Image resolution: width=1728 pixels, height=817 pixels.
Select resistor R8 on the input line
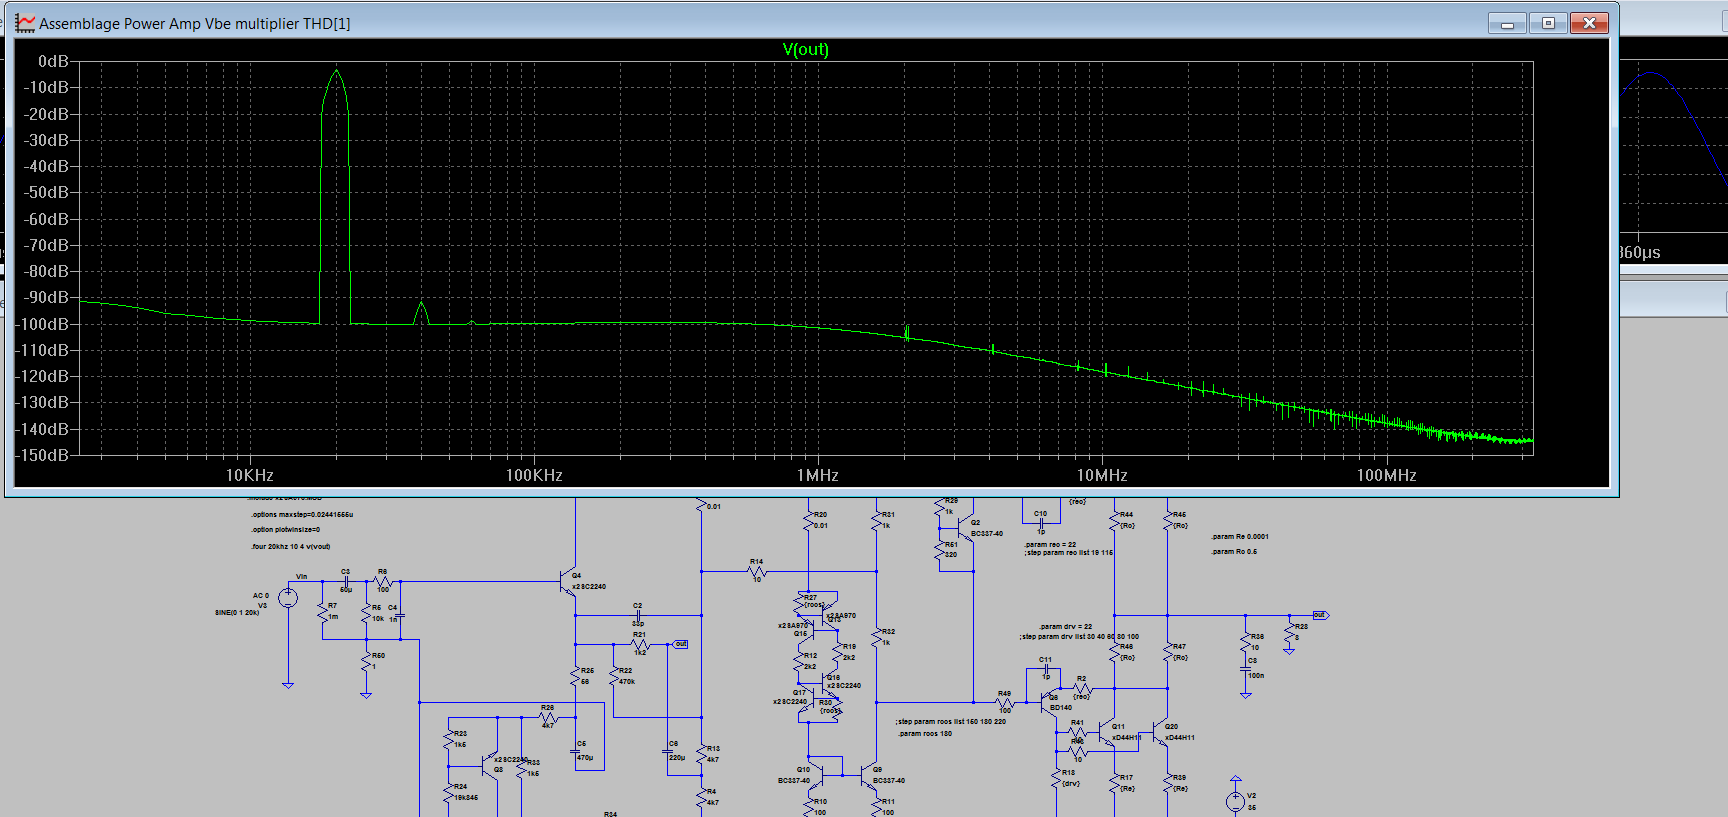[382, 581]
